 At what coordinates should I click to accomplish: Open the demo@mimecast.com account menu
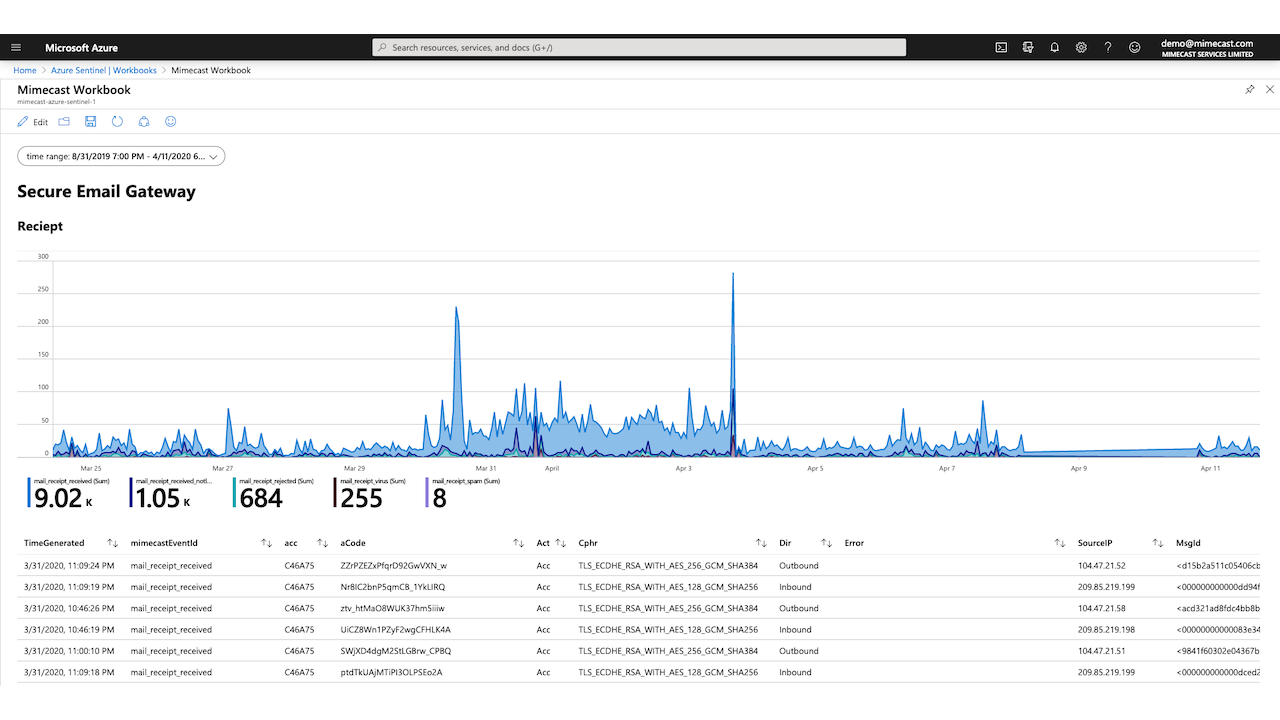click(x=1207, y=48)
